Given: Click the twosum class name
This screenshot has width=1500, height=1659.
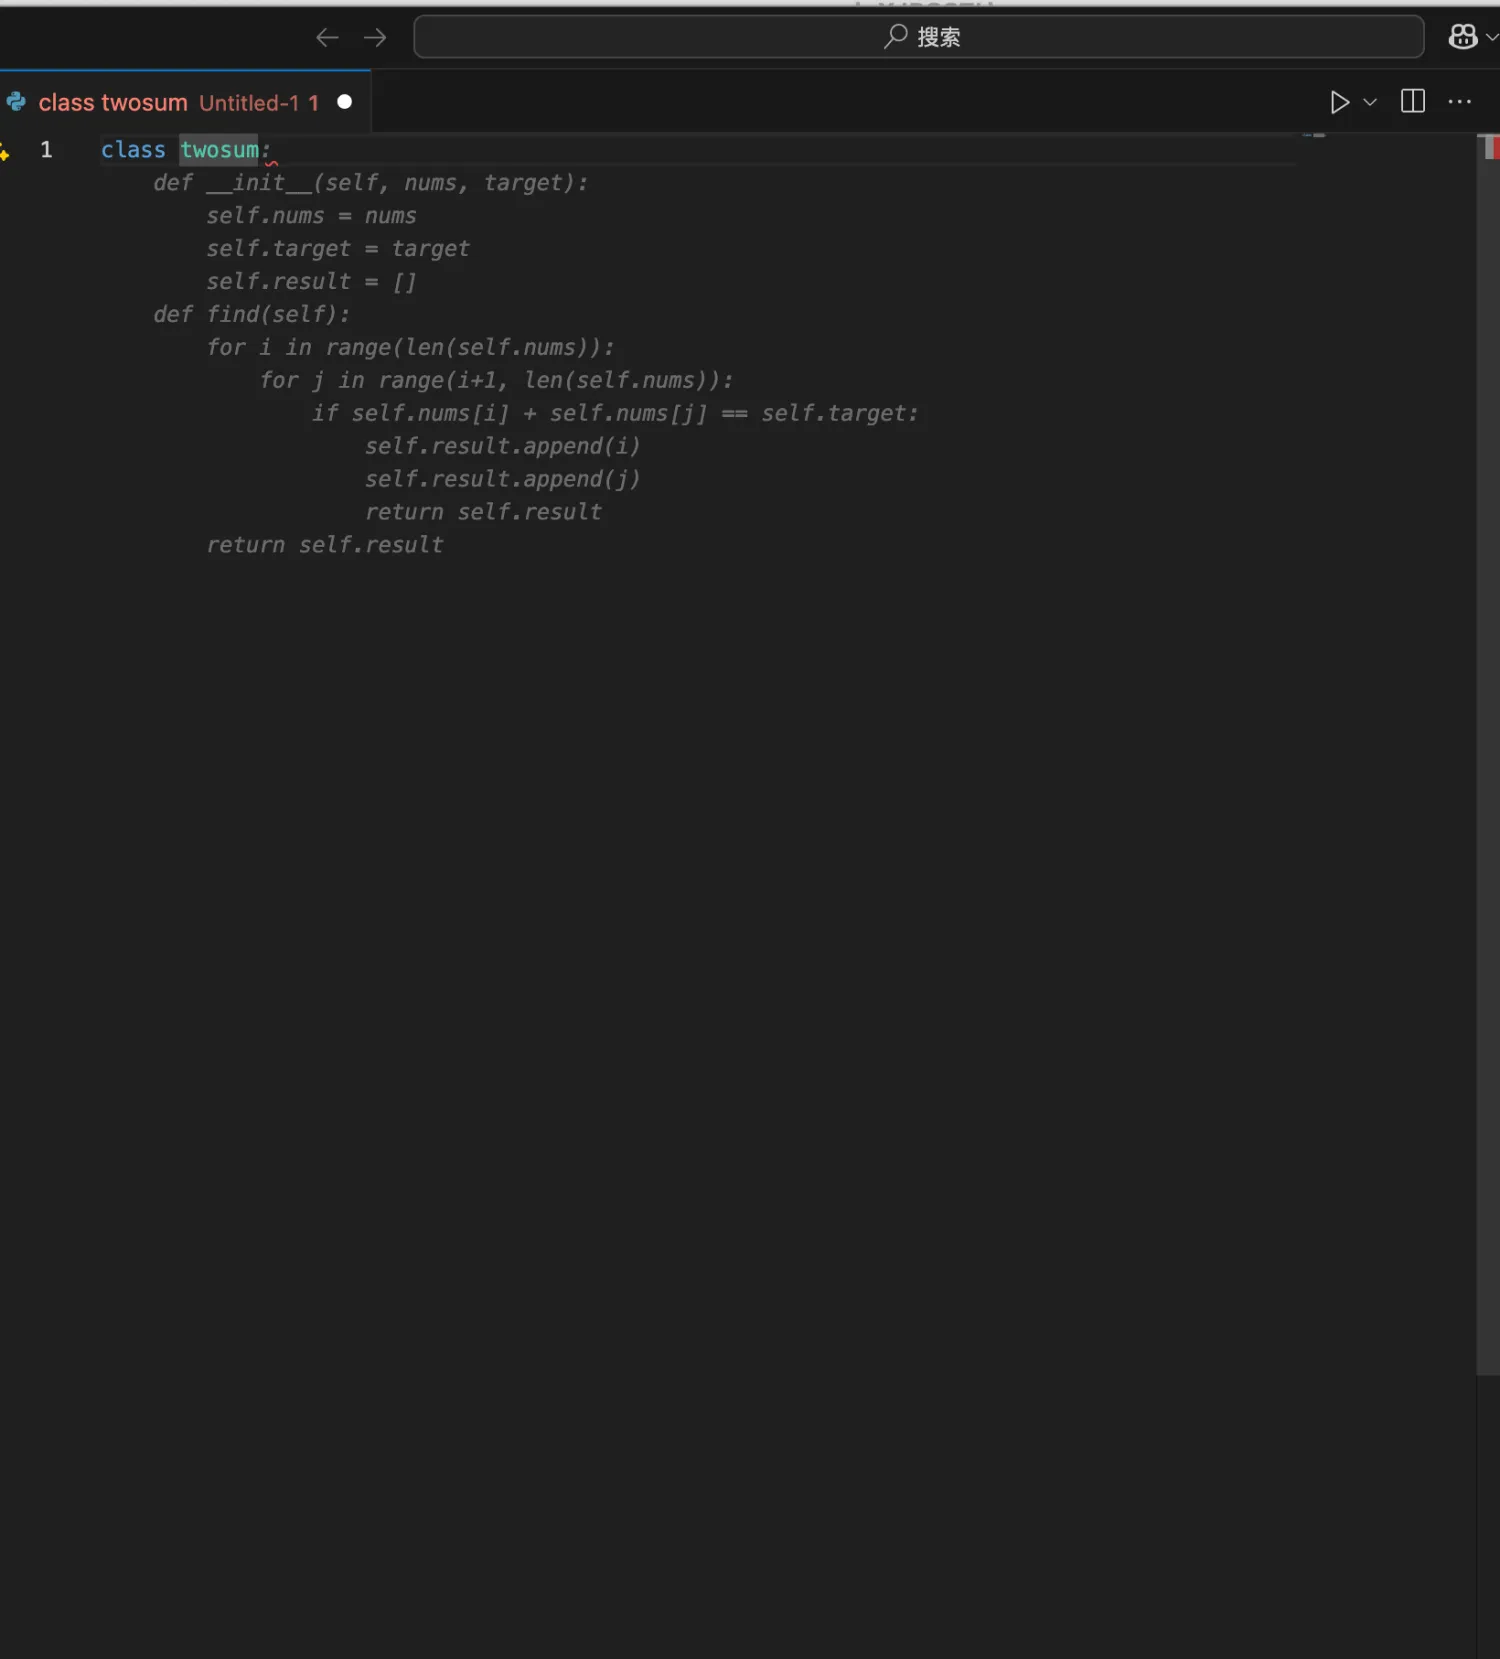Looking at the screenshot, I should click(x=219, y=150).
